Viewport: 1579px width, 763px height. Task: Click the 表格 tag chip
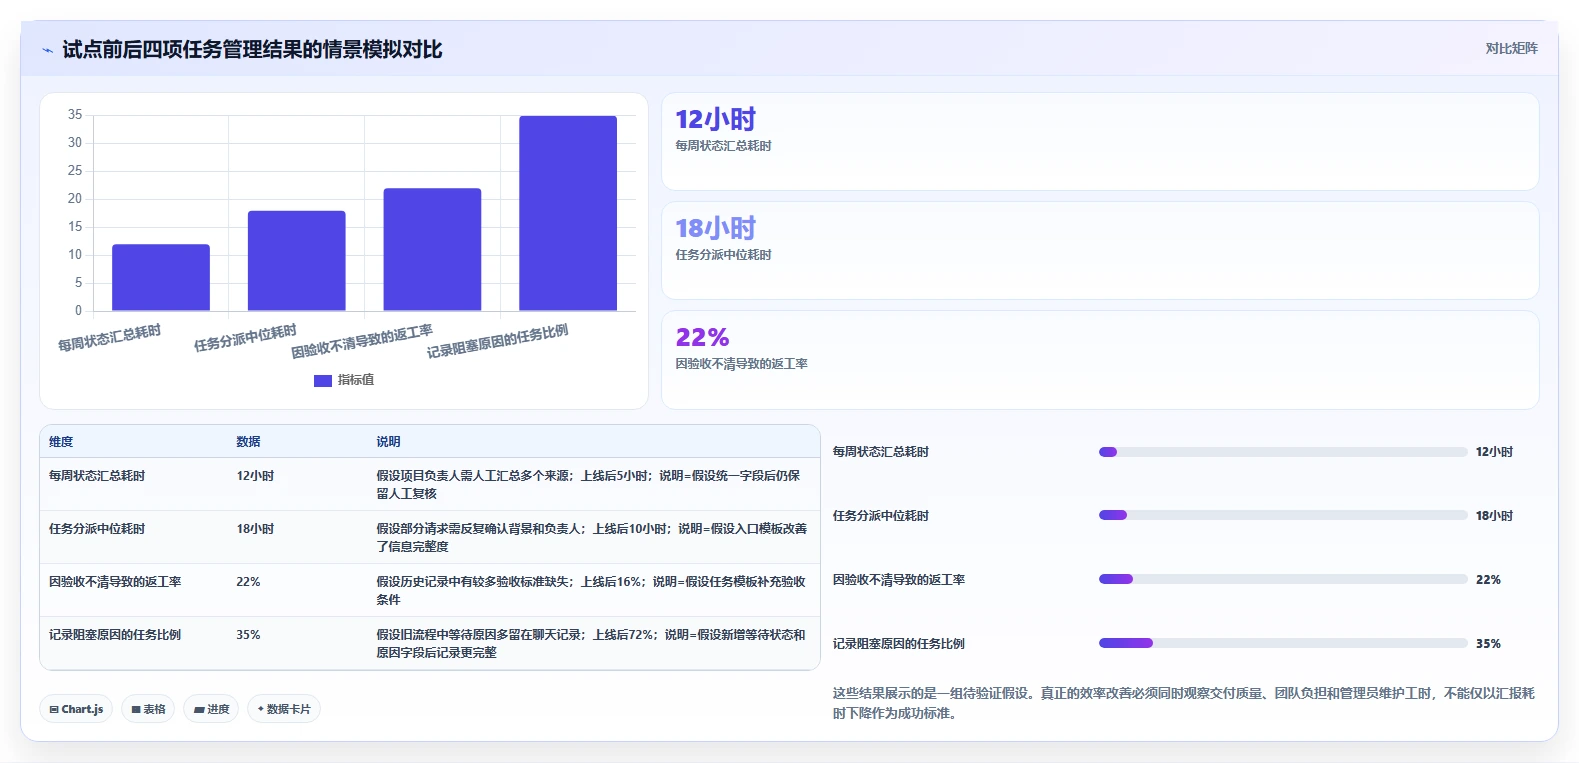click(x=148, y=709)
